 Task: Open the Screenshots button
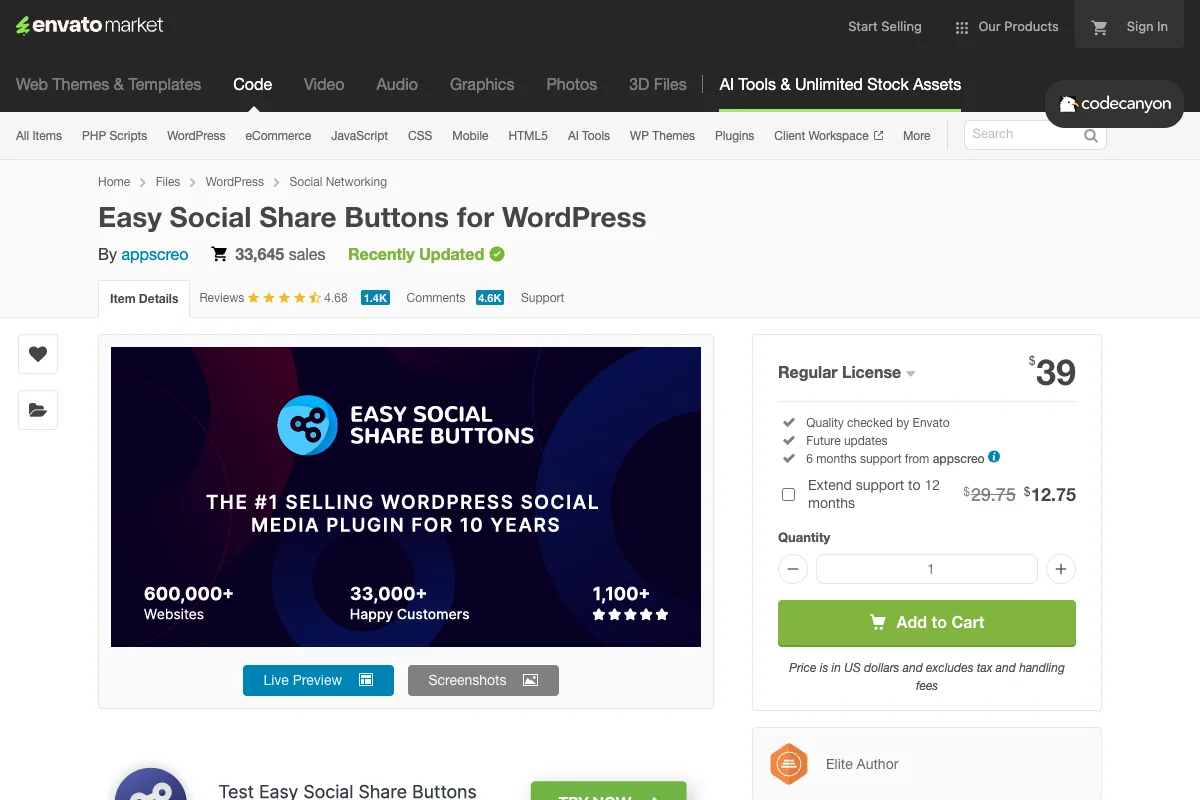(x=483, y=680)
